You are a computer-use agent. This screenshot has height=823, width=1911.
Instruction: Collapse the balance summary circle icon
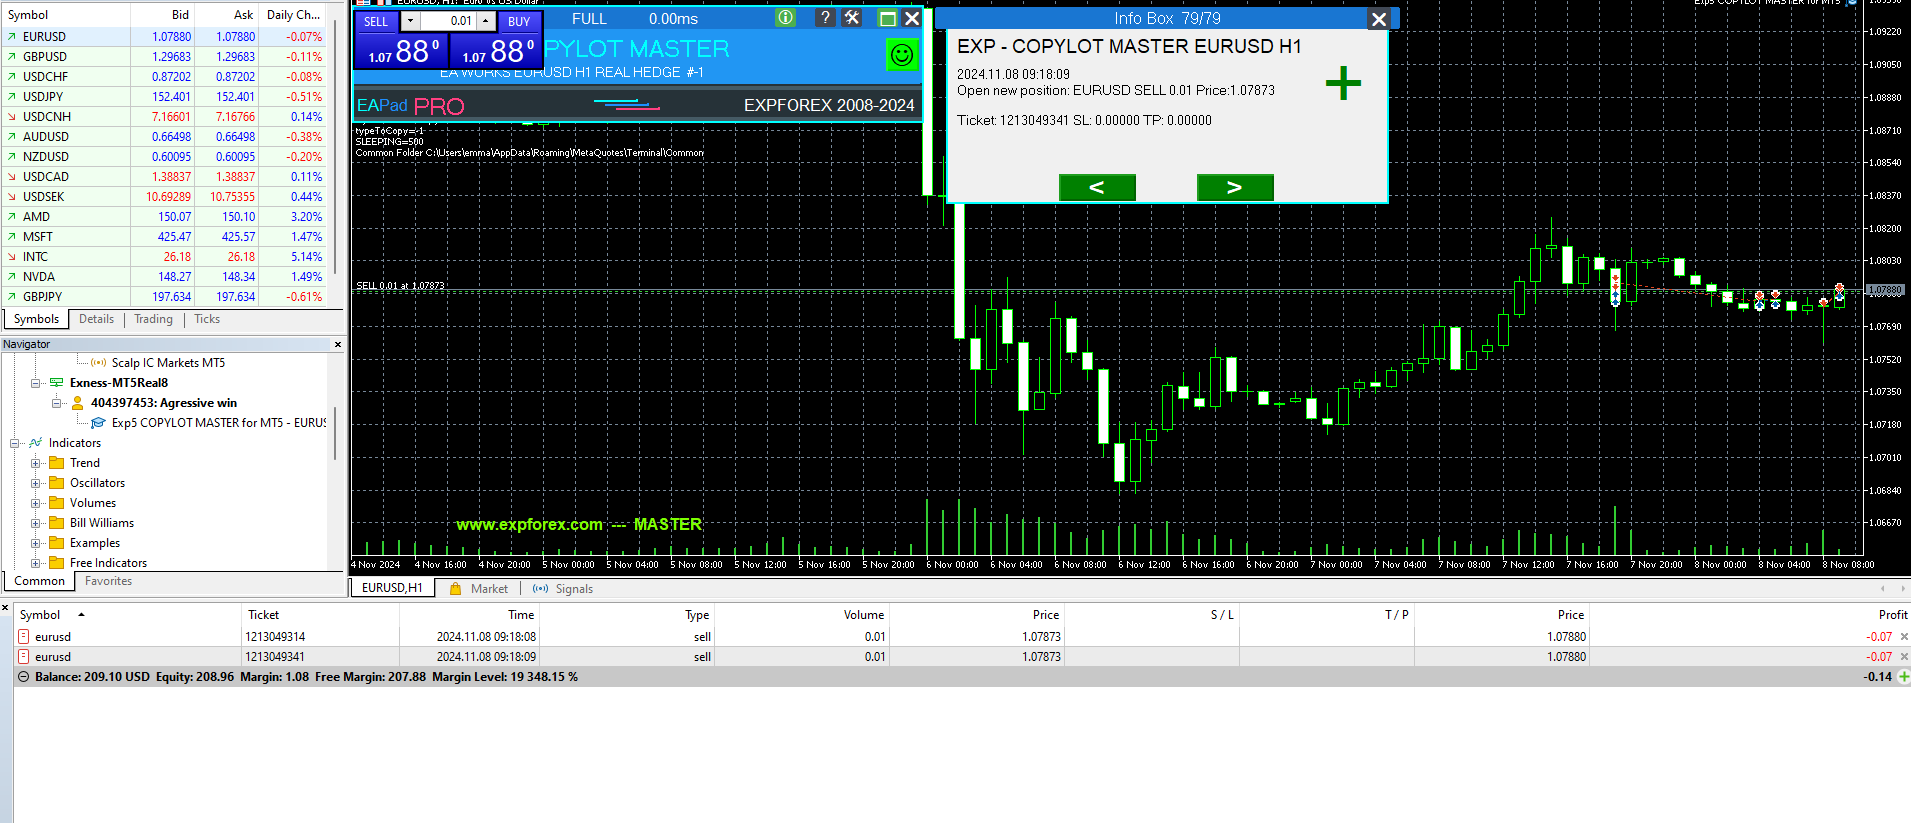coord(24,677)
